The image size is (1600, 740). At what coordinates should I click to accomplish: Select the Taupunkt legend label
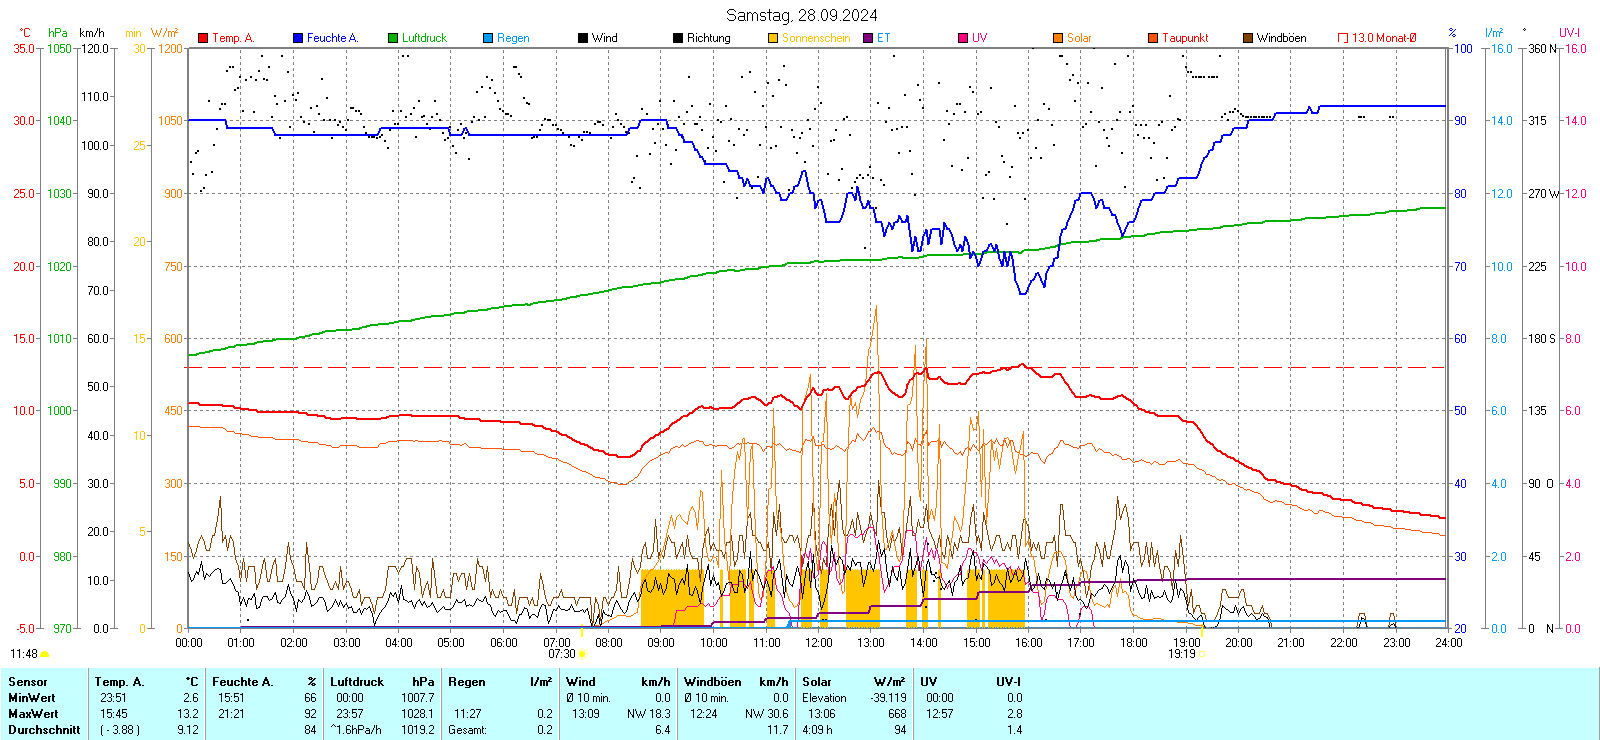pos(1185,38)
